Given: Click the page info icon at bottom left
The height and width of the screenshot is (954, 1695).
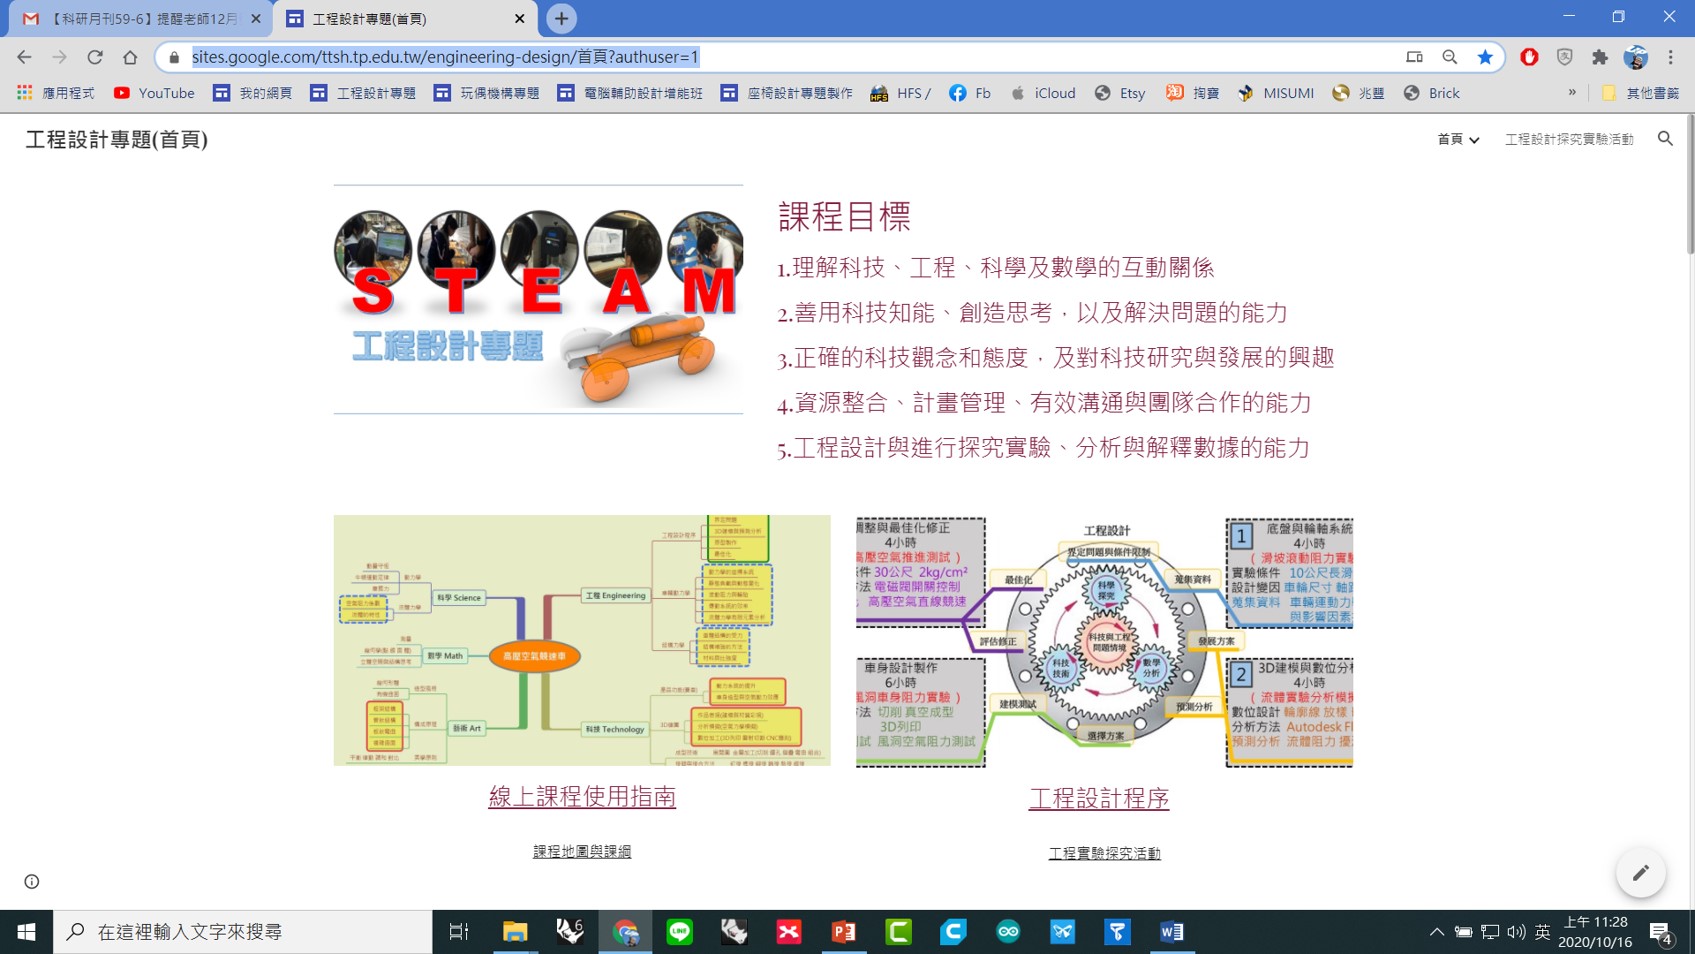Looking at the screenshot, I should point(32,881).
